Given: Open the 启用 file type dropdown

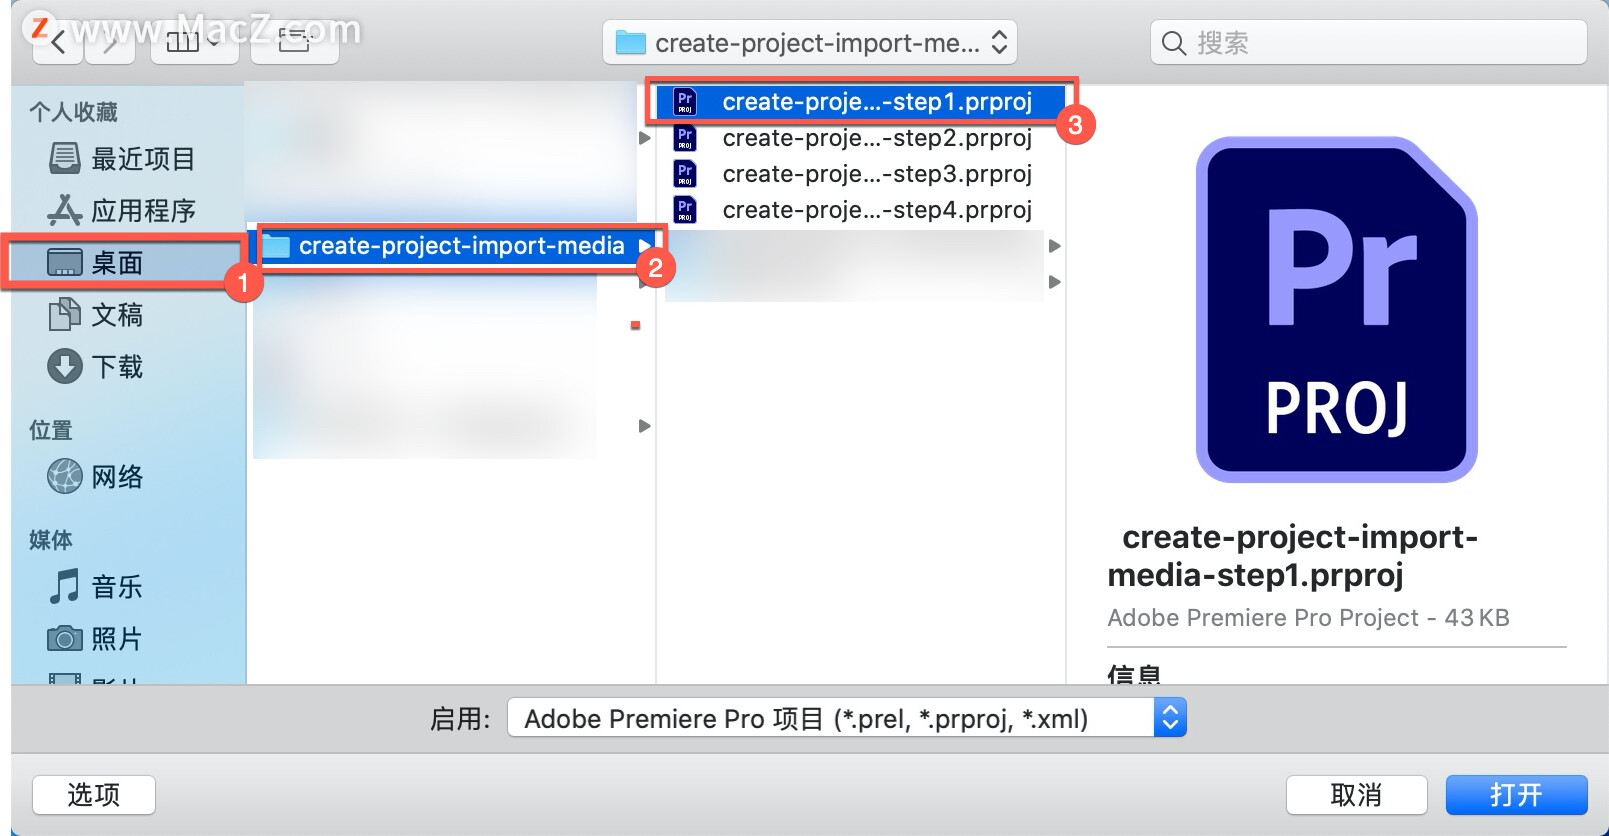Looking at the screenshot, I should (846, 718).
